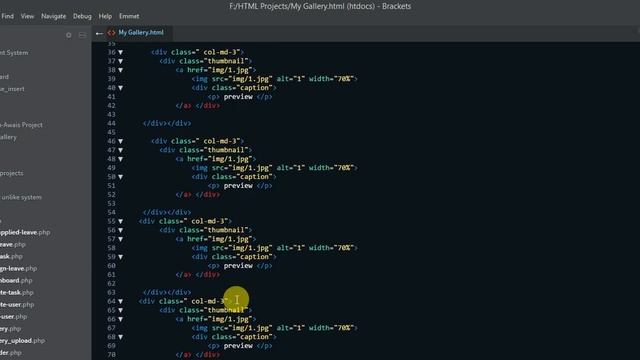Viewport: 640px width, 360px height.
Task: Collapse code fold arrow on line 36
Action: click(x=120, y=52)
